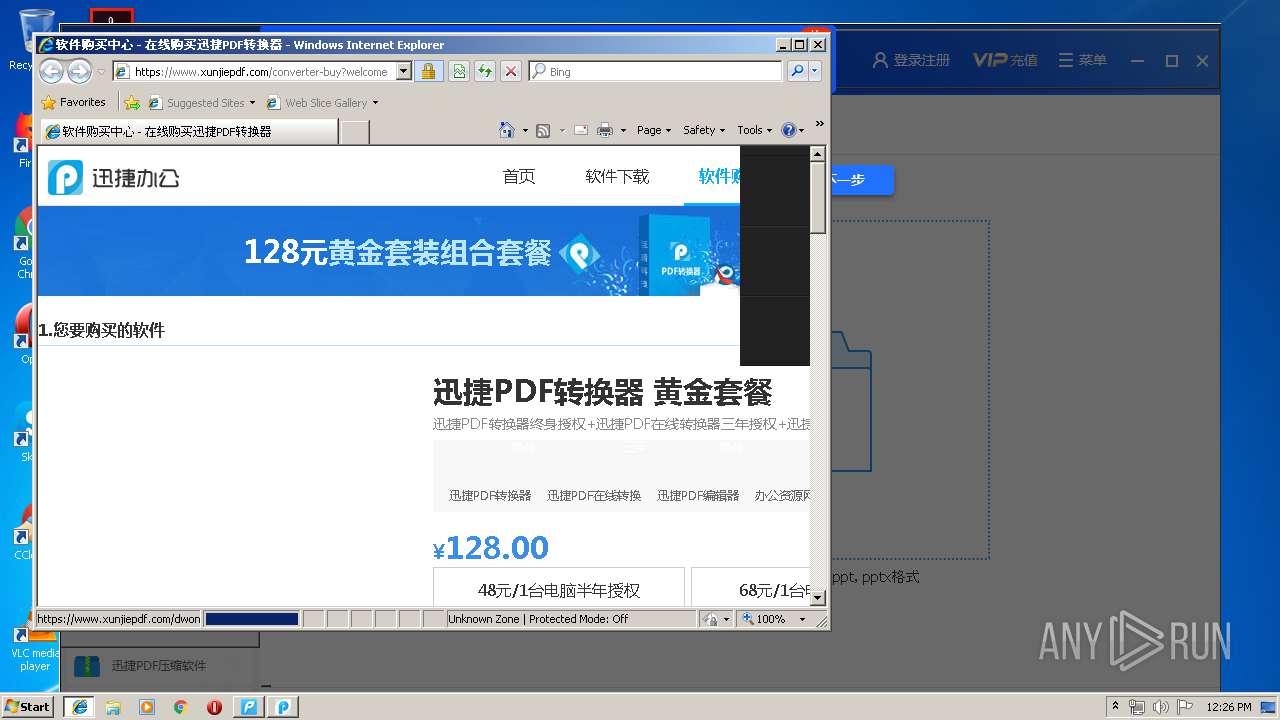Select the 迅捷PDF在线转换 product item
This screenshot has width=1280, height=720.
point(594,495)
